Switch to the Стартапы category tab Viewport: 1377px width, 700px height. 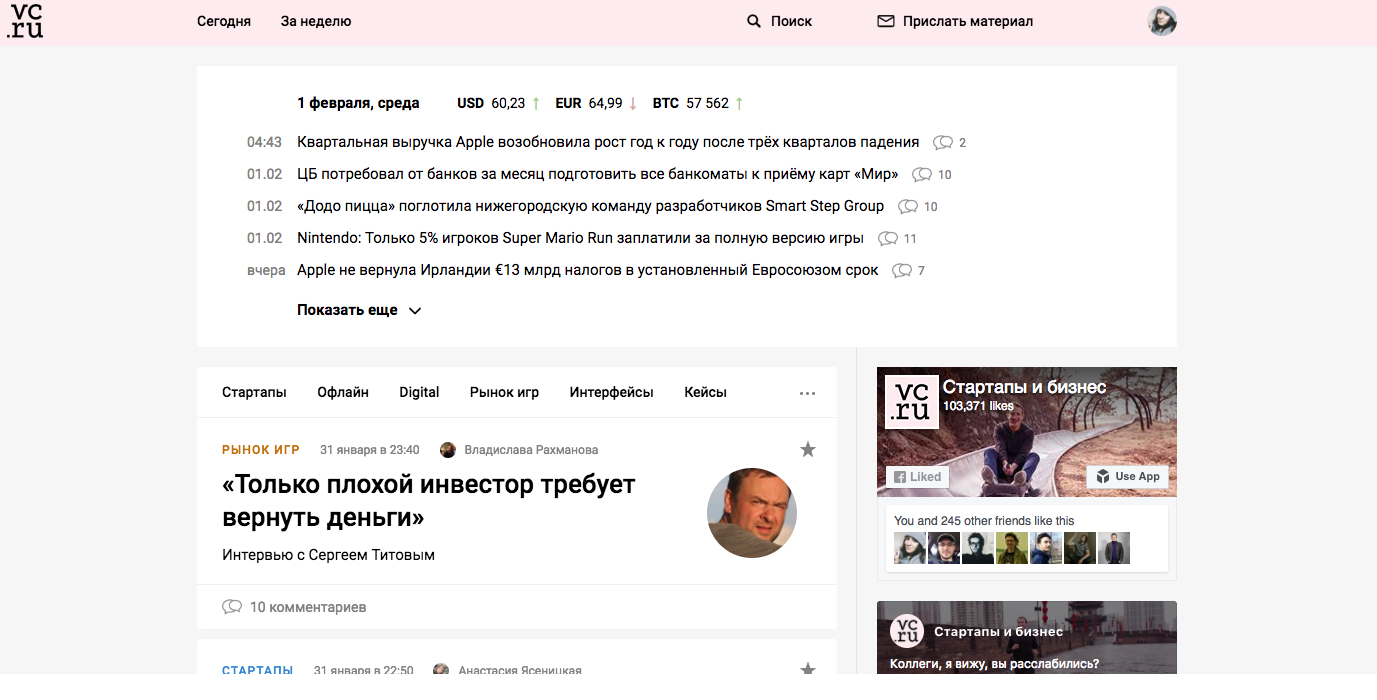tap(254, 392)
